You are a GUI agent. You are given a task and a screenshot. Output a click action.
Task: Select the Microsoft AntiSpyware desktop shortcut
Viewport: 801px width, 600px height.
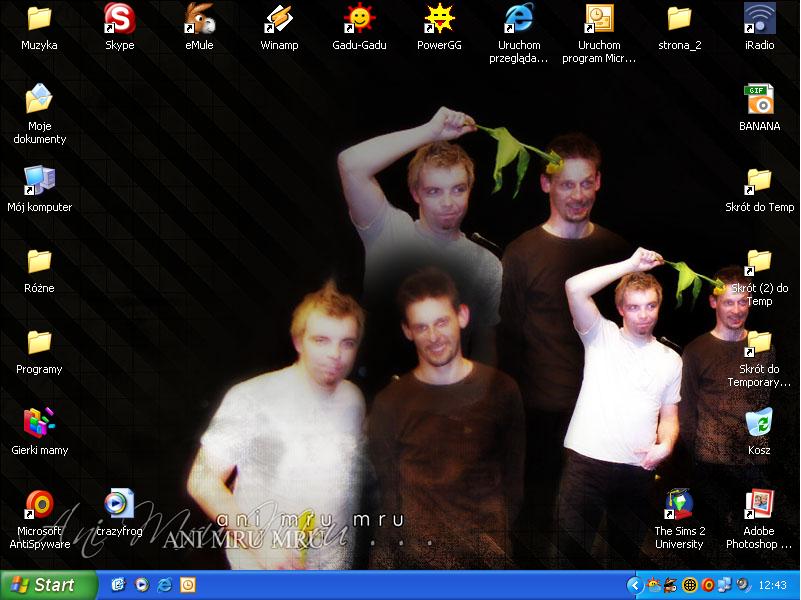[39, 519]
